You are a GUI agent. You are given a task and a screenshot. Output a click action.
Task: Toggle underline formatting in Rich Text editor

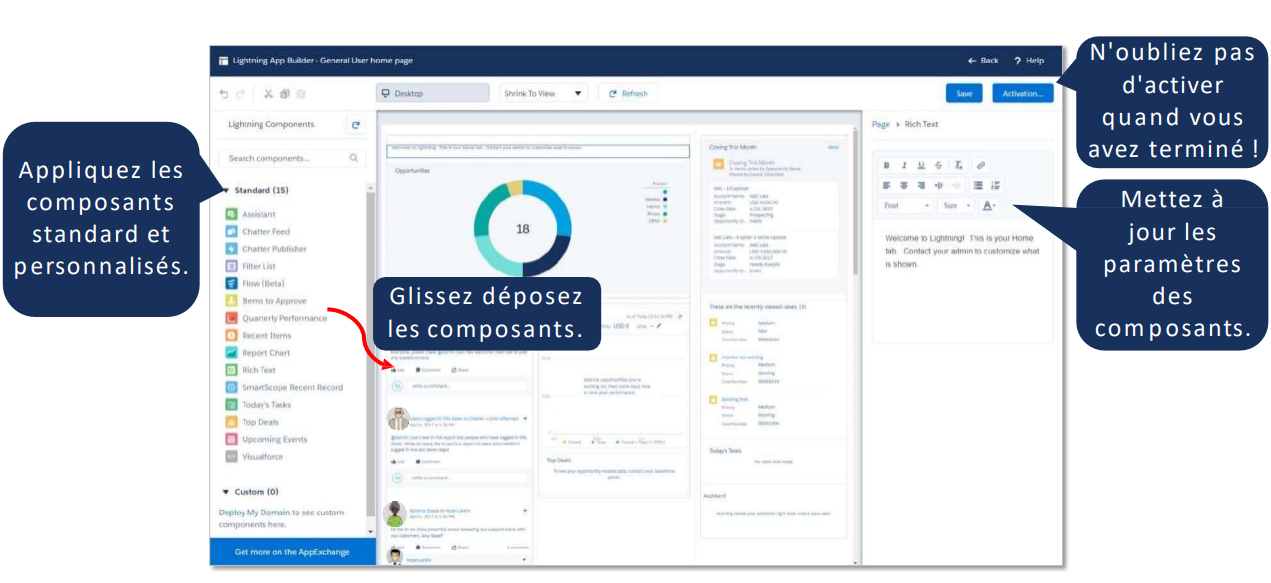[921, 166]
